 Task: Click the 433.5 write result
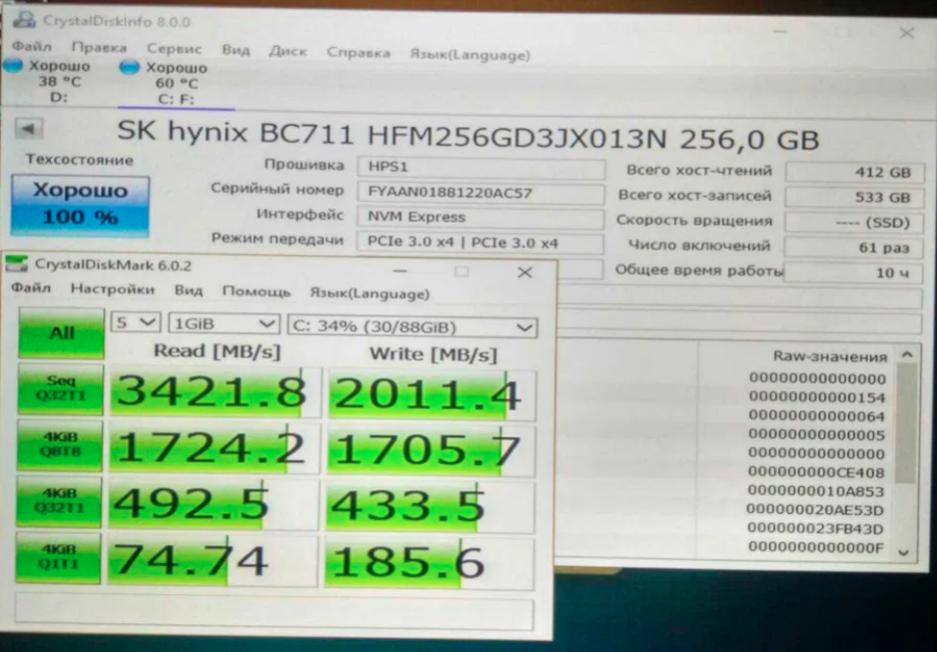coord(429,506)
